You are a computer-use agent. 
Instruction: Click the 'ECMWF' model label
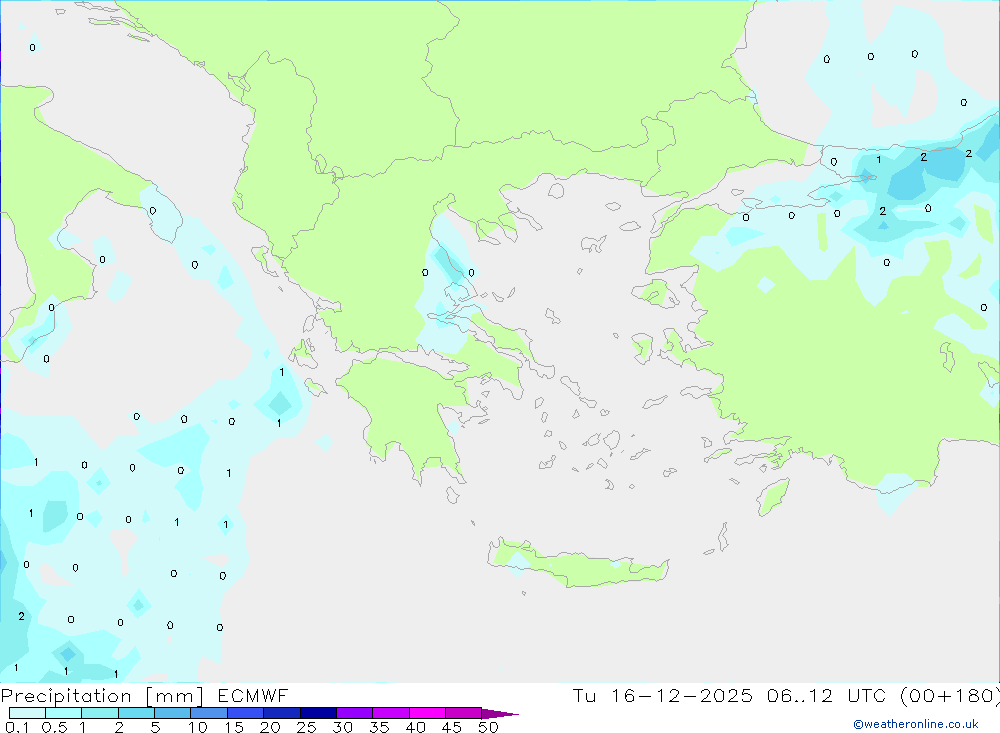253,696
